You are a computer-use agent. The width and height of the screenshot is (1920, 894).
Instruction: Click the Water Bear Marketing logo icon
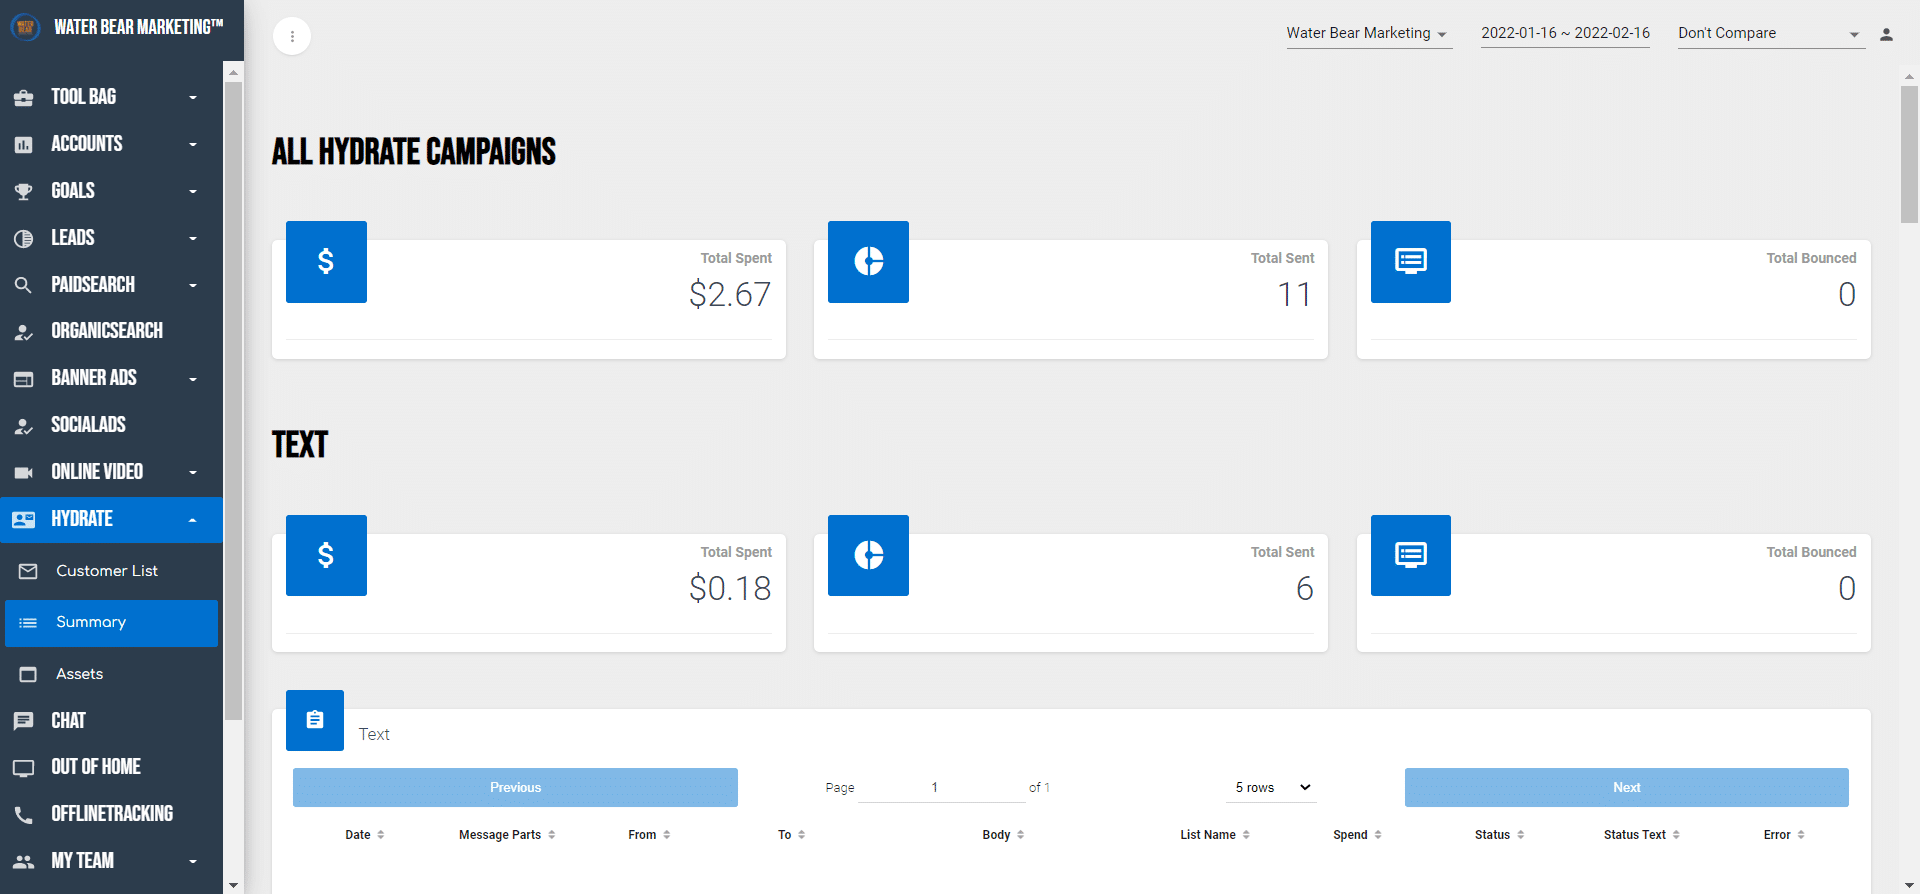(25, 27)
